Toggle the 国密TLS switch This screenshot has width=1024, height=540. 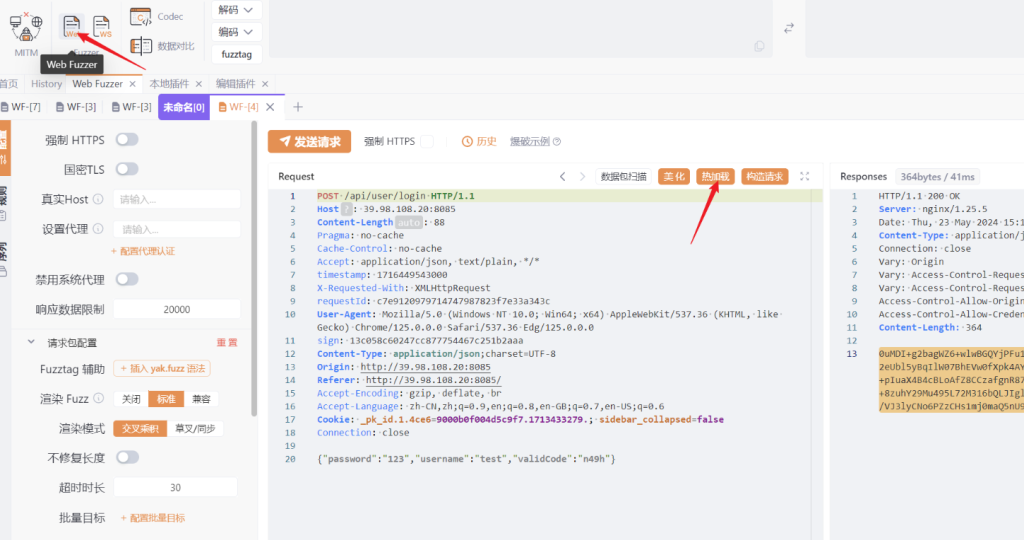(x=127, y=169)
